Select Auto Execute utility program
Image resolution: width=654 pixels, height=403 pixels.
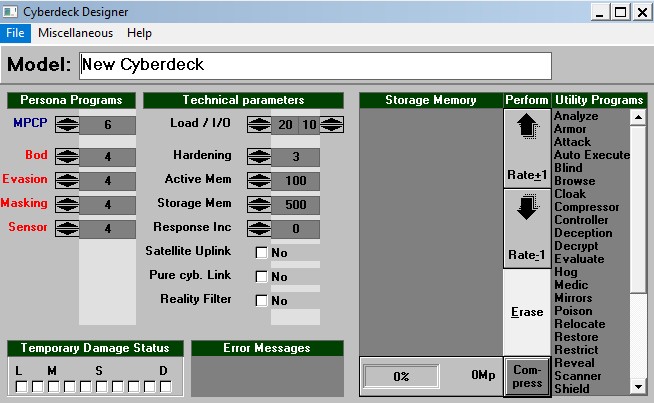pyautogui.click(x=592, y=155)
